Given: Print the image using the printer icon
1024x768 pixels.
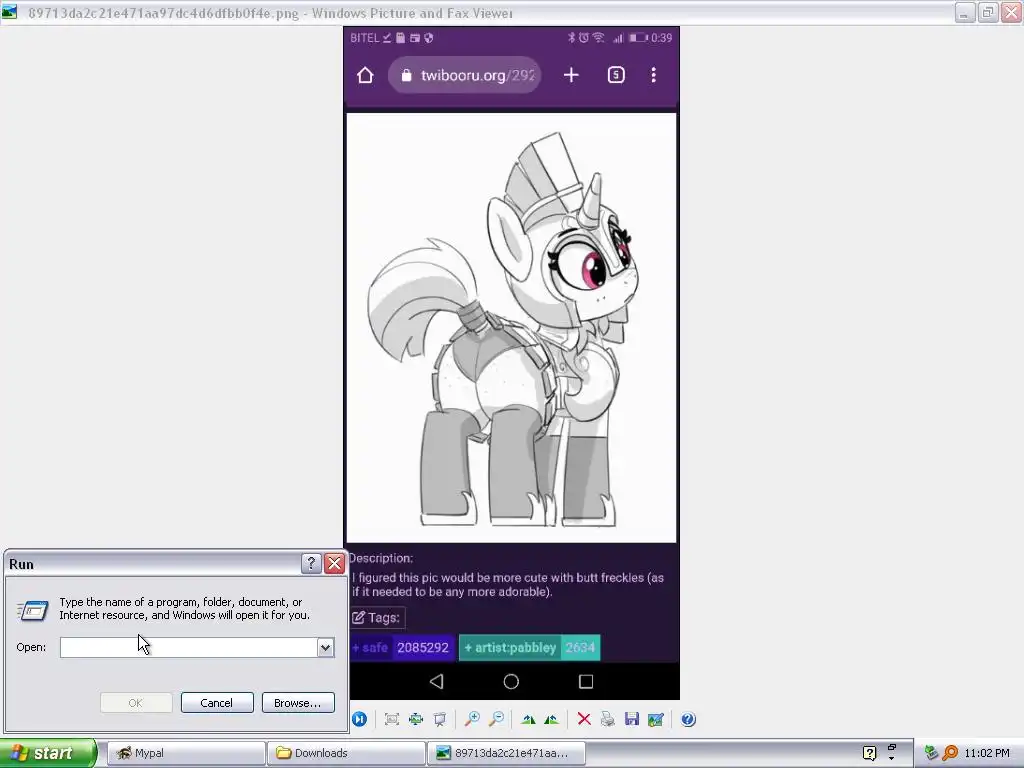Looking at the screenshot, I should 607,719.
